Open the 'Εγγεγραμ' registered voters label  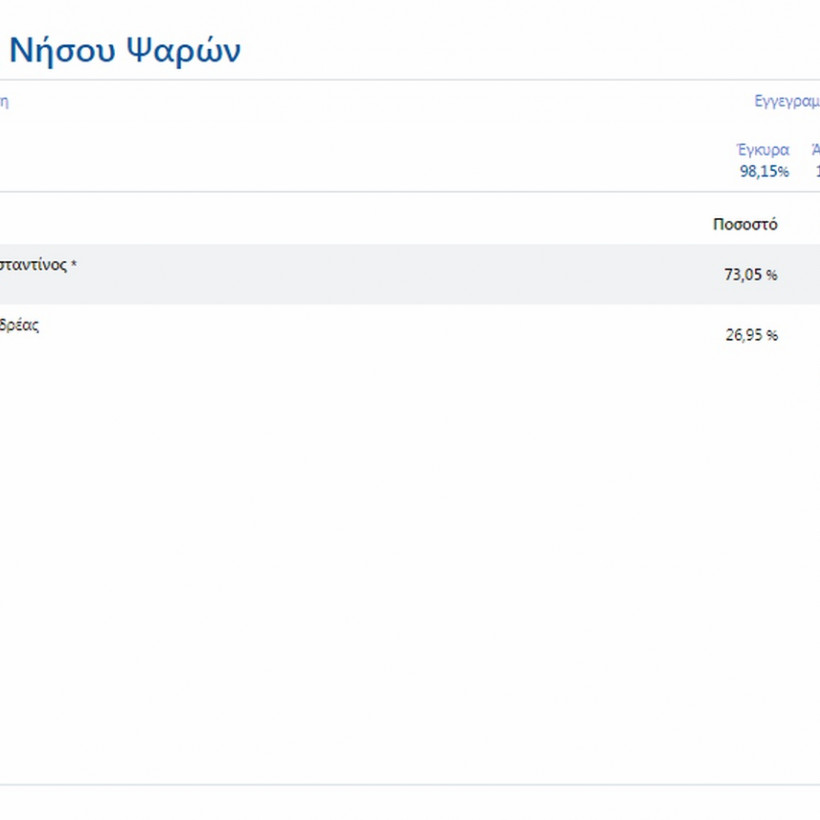click(x=787, y=101)
